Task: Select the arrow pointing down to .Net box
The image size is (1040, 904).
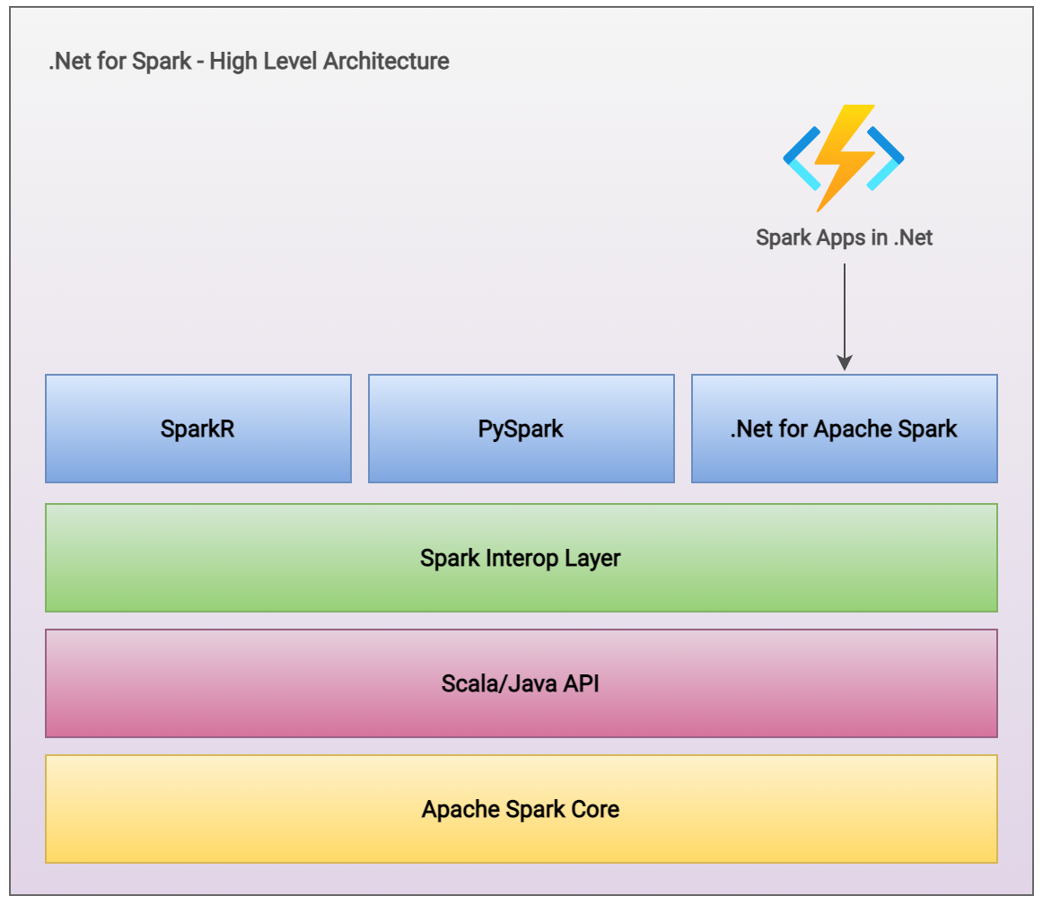Action: tap(844, 317)
